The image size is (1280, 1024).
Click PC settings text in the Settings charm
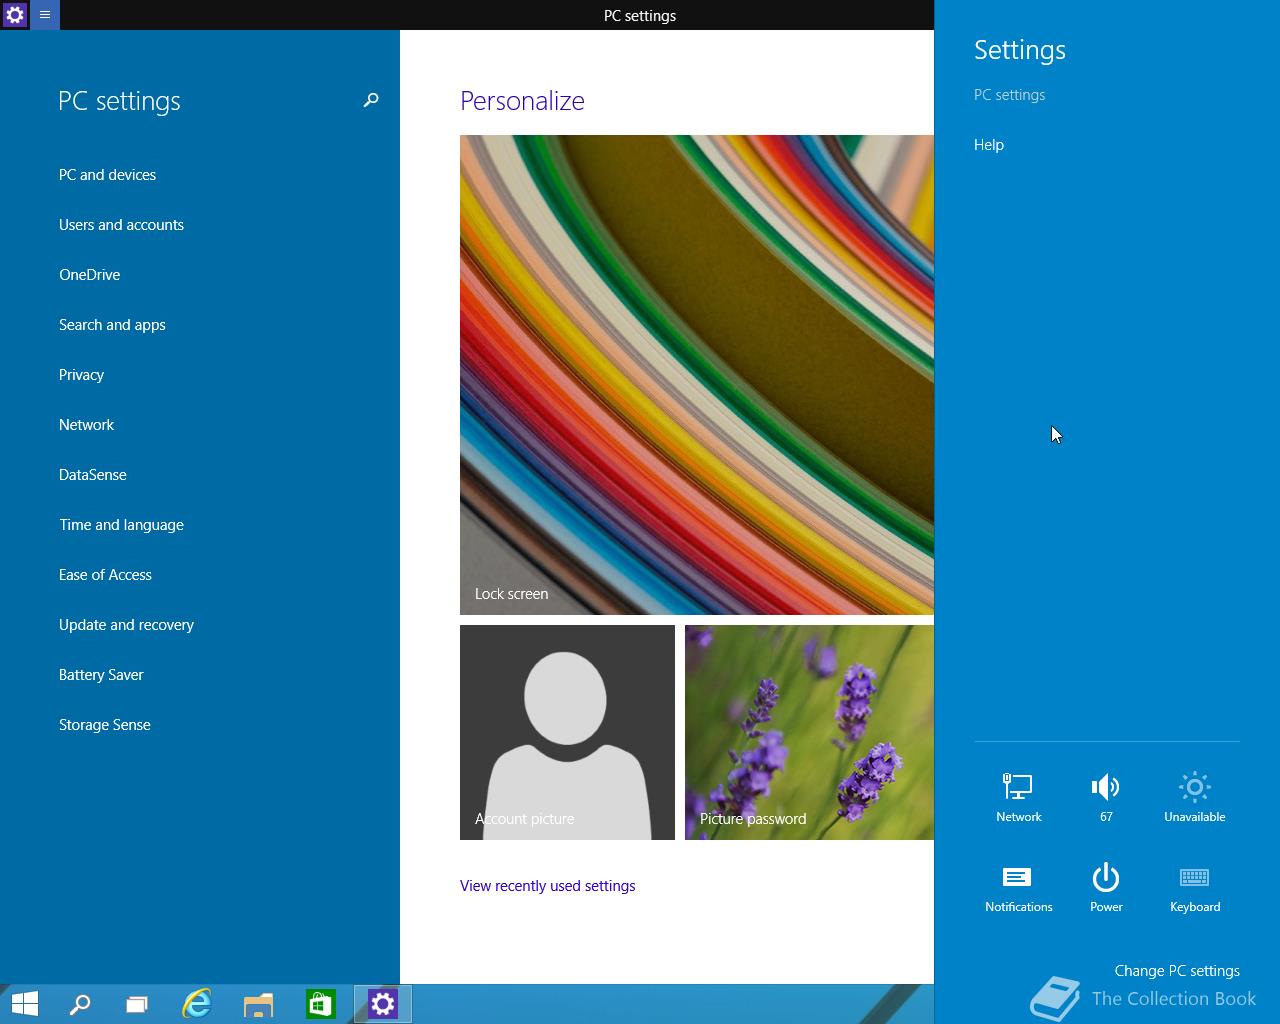point(1009,95)
